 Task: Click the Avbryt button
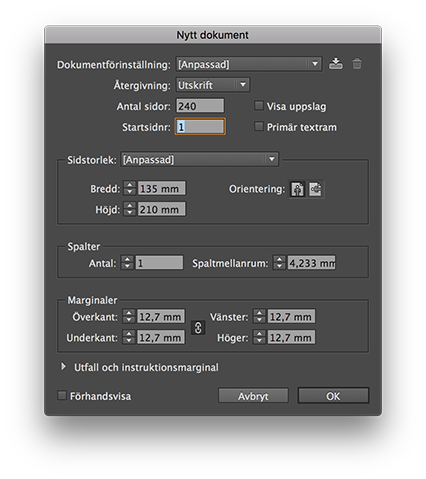253,396
